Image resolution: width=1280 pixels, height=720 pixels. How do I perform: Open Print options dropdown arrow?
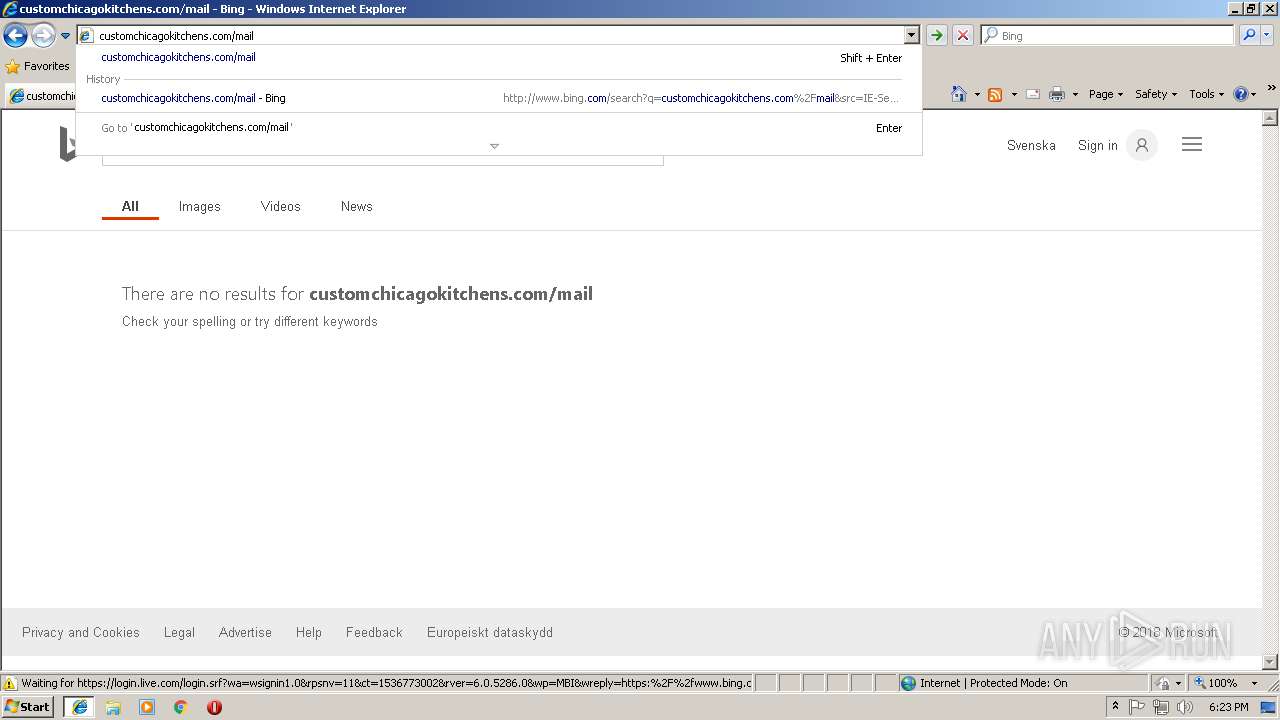point(1075,94)
